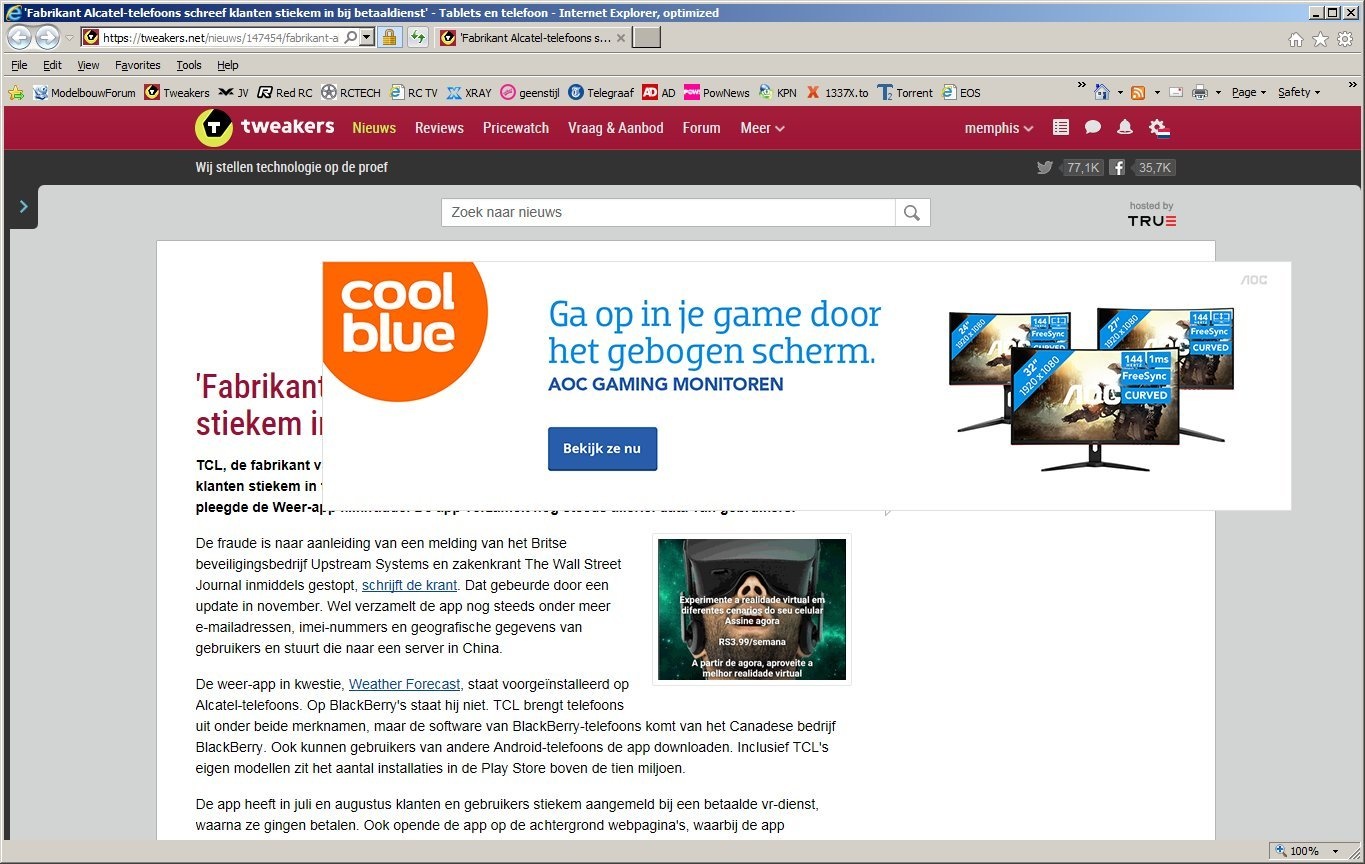Open the messages speech bubble icon
Image resolution: width=1365 pixels, height=864 pixels.
[x=1093, y=127]
